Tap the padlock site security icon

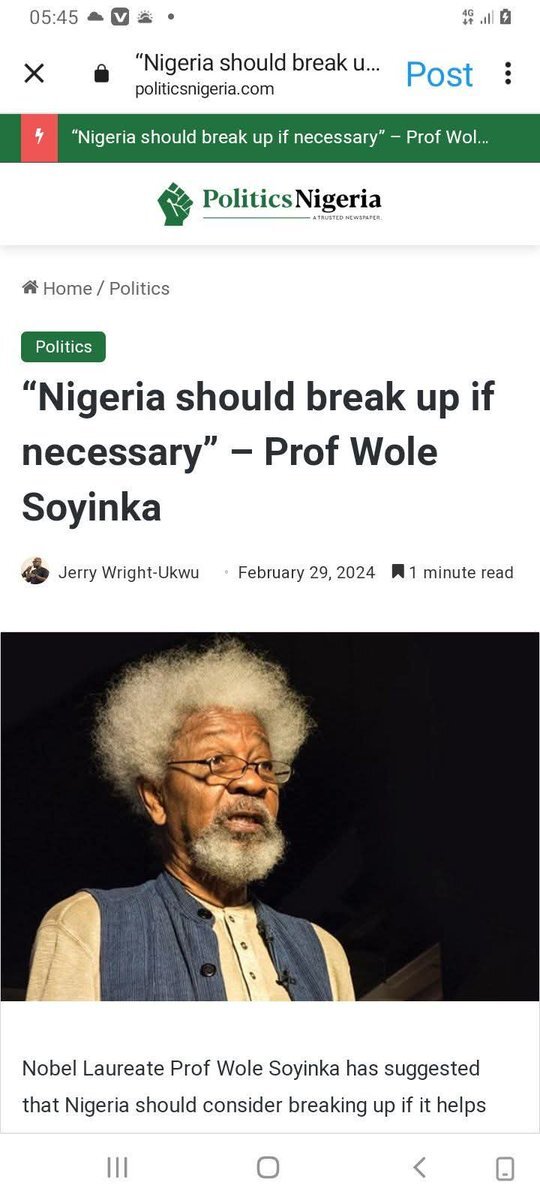101,74
